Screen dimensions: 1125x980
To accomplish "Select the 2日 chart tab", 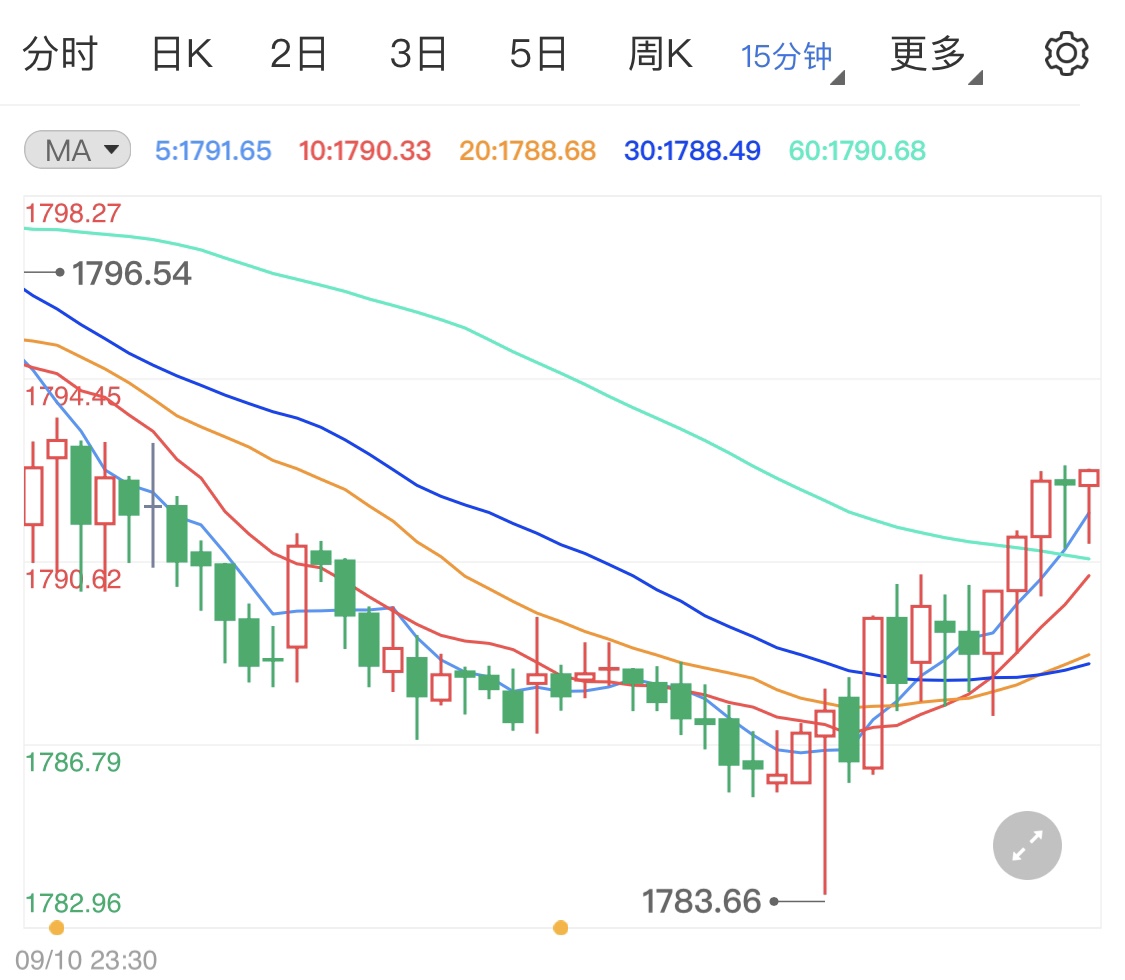I will point(298,54).
